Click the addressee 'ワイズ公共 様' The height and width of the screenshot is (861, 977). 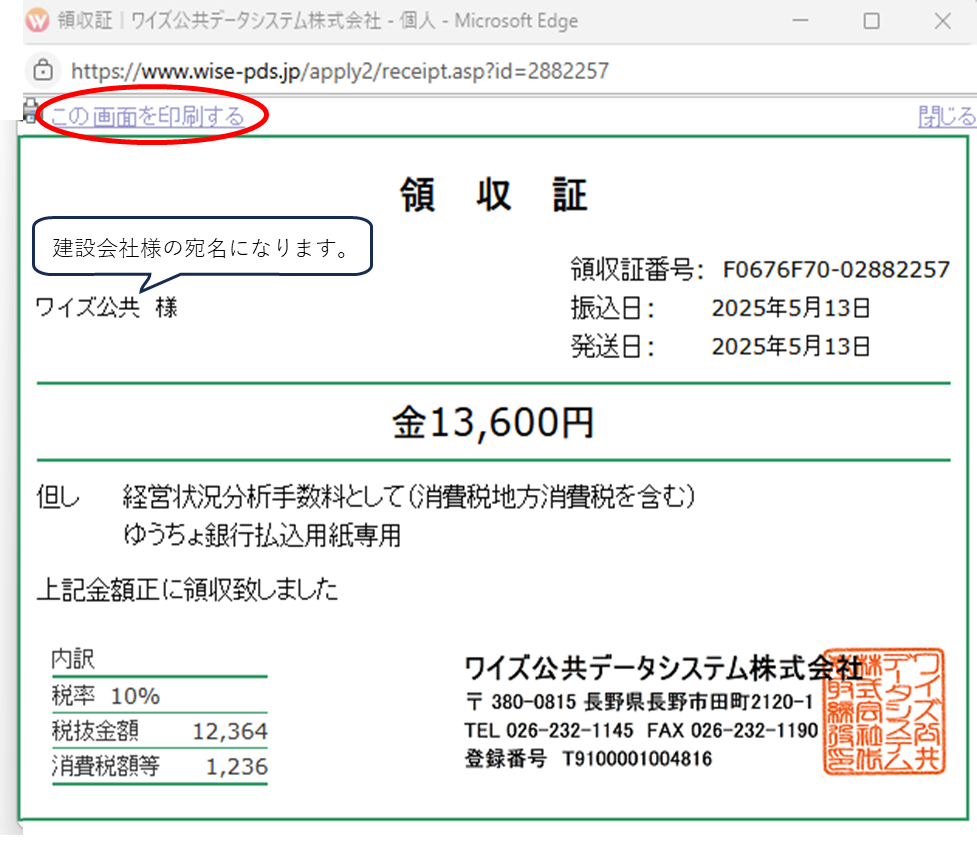107,307
